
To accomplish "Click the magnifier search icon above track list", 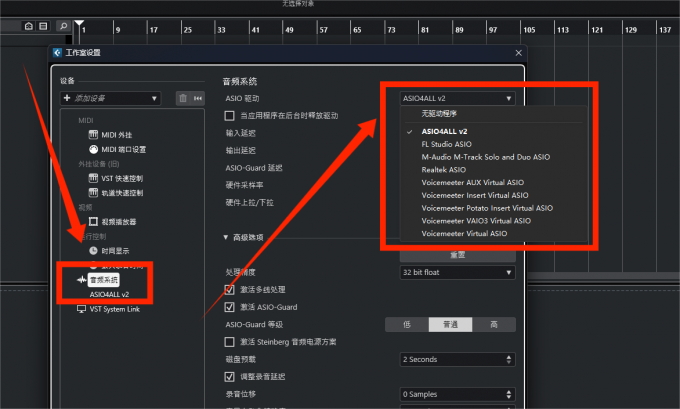I will (x=63, y=26).
